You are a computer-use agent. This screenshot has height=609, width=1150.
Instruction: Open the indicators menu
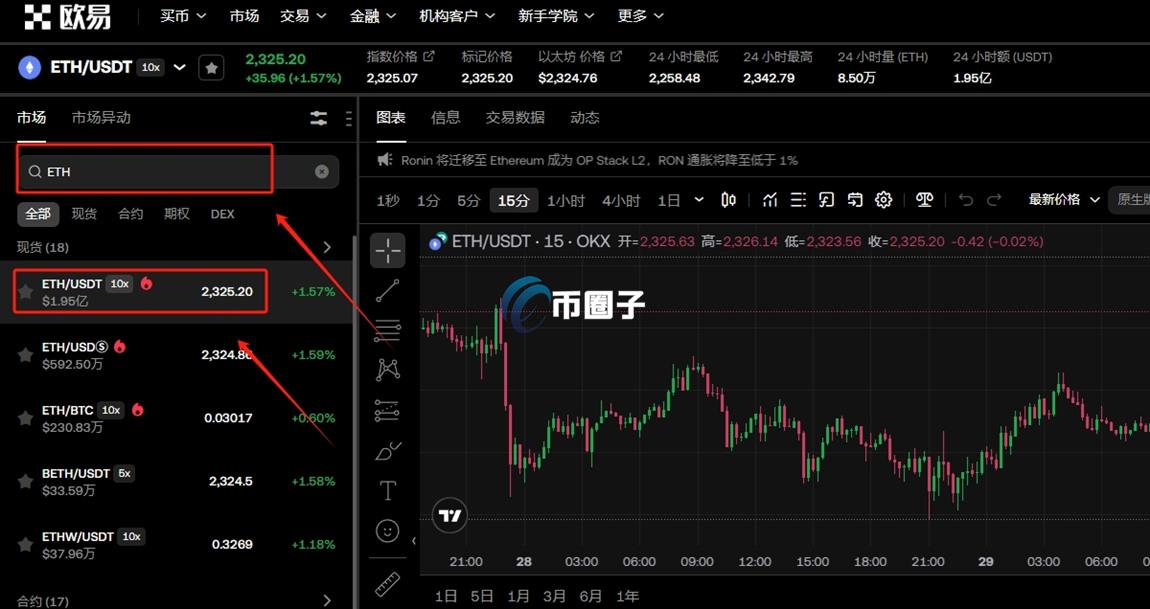pyautogui.click(x=769, y=200)
